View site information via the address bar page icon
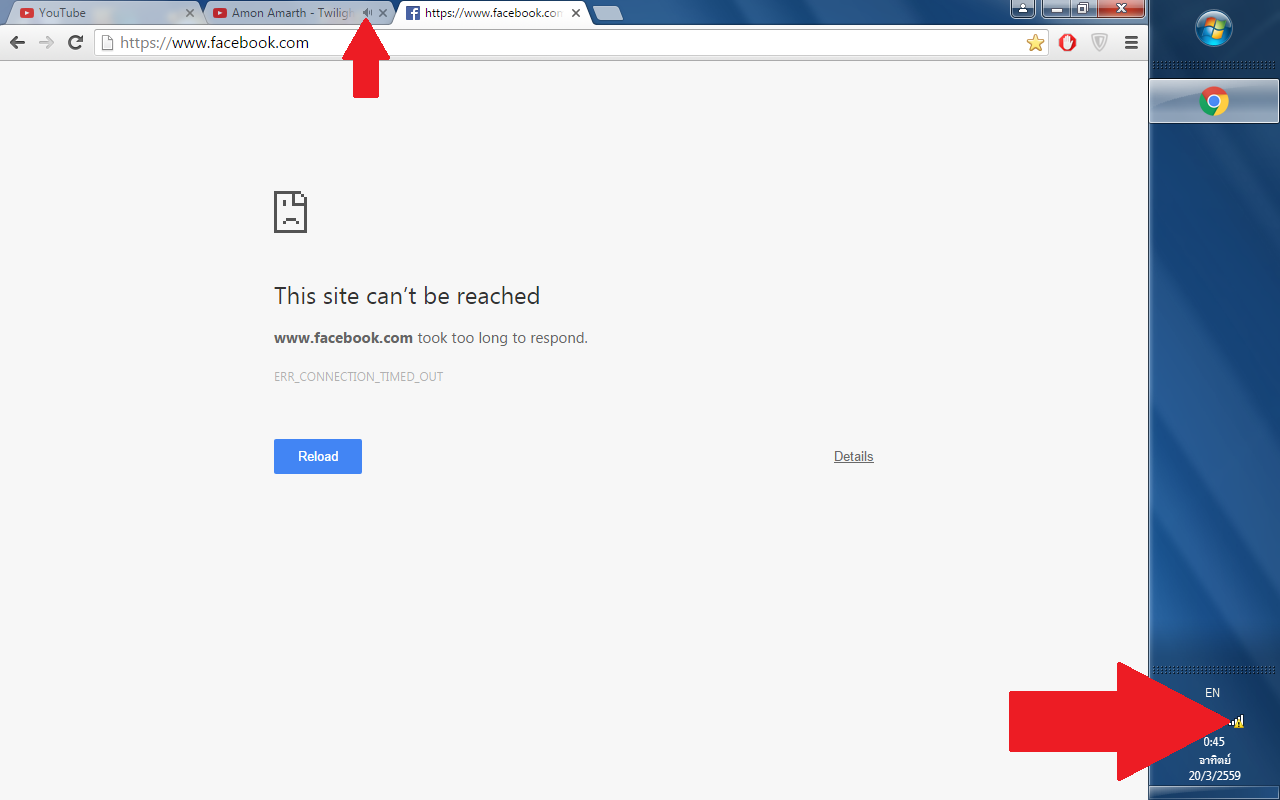Image resolution: width=1280 pixels, height=800 pixels. click(x=108, y=42)
